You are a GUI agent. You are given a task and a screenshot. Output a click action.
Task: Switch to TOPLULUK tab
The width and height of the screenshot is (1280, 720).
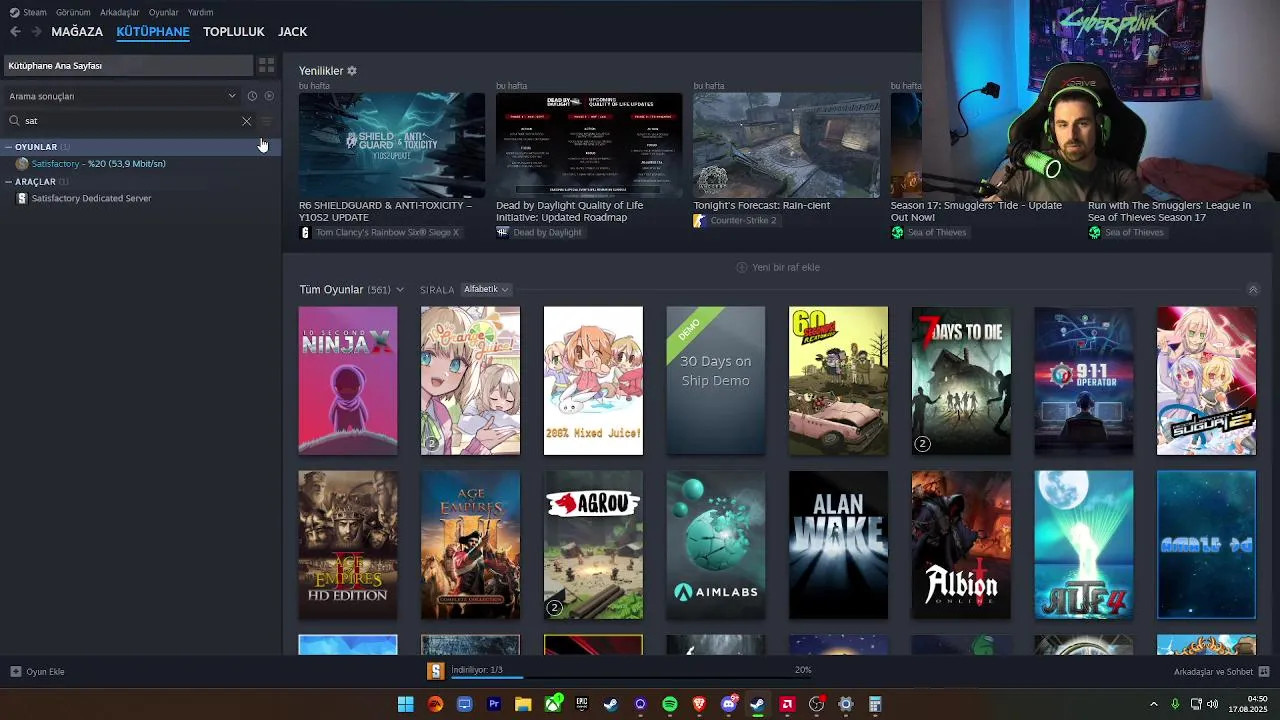pos(234,32)
